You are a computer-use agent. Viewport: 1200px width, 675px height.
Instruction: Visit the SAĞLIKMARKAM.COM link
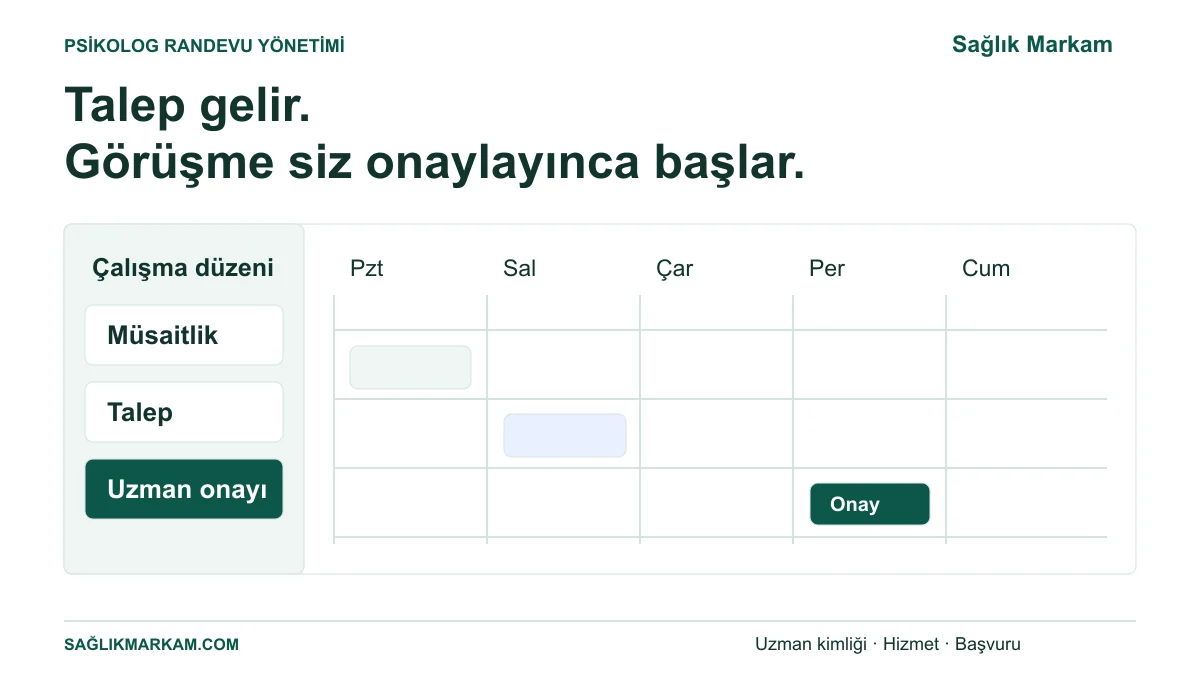pyautogui.click(x=152, y=644)
